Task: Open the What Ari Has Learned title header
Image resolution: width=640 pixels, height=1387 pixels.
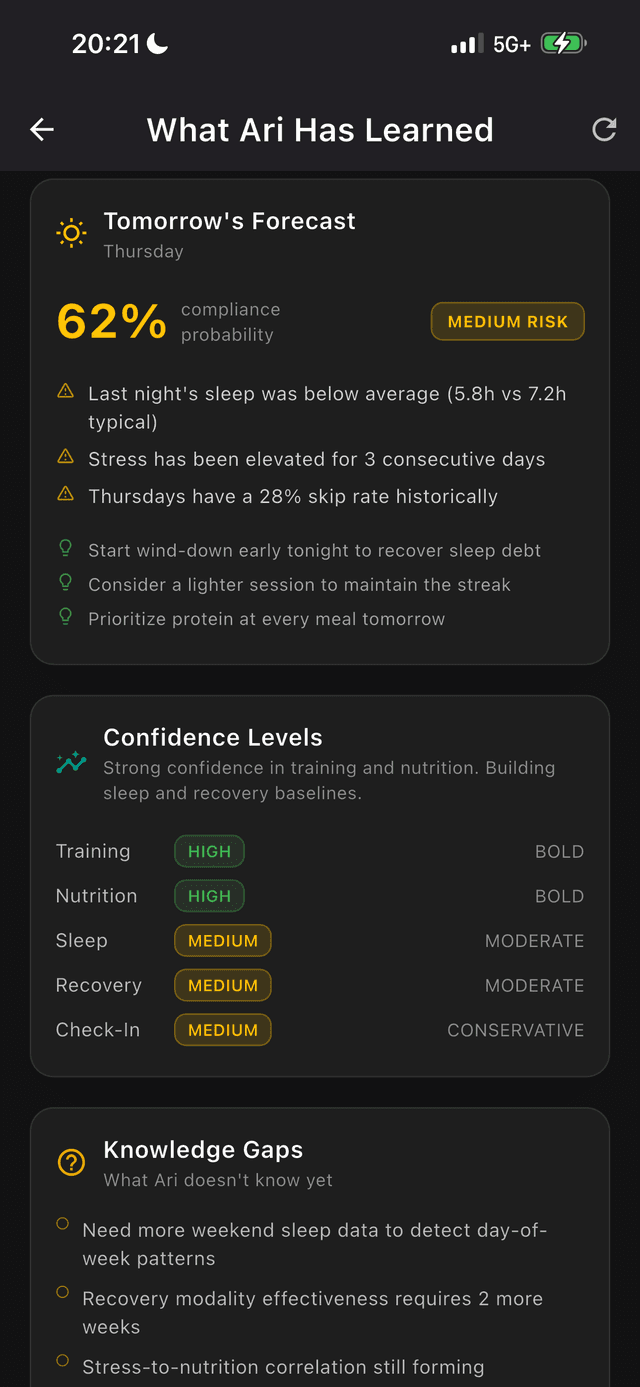Action: tap(320, 129)
